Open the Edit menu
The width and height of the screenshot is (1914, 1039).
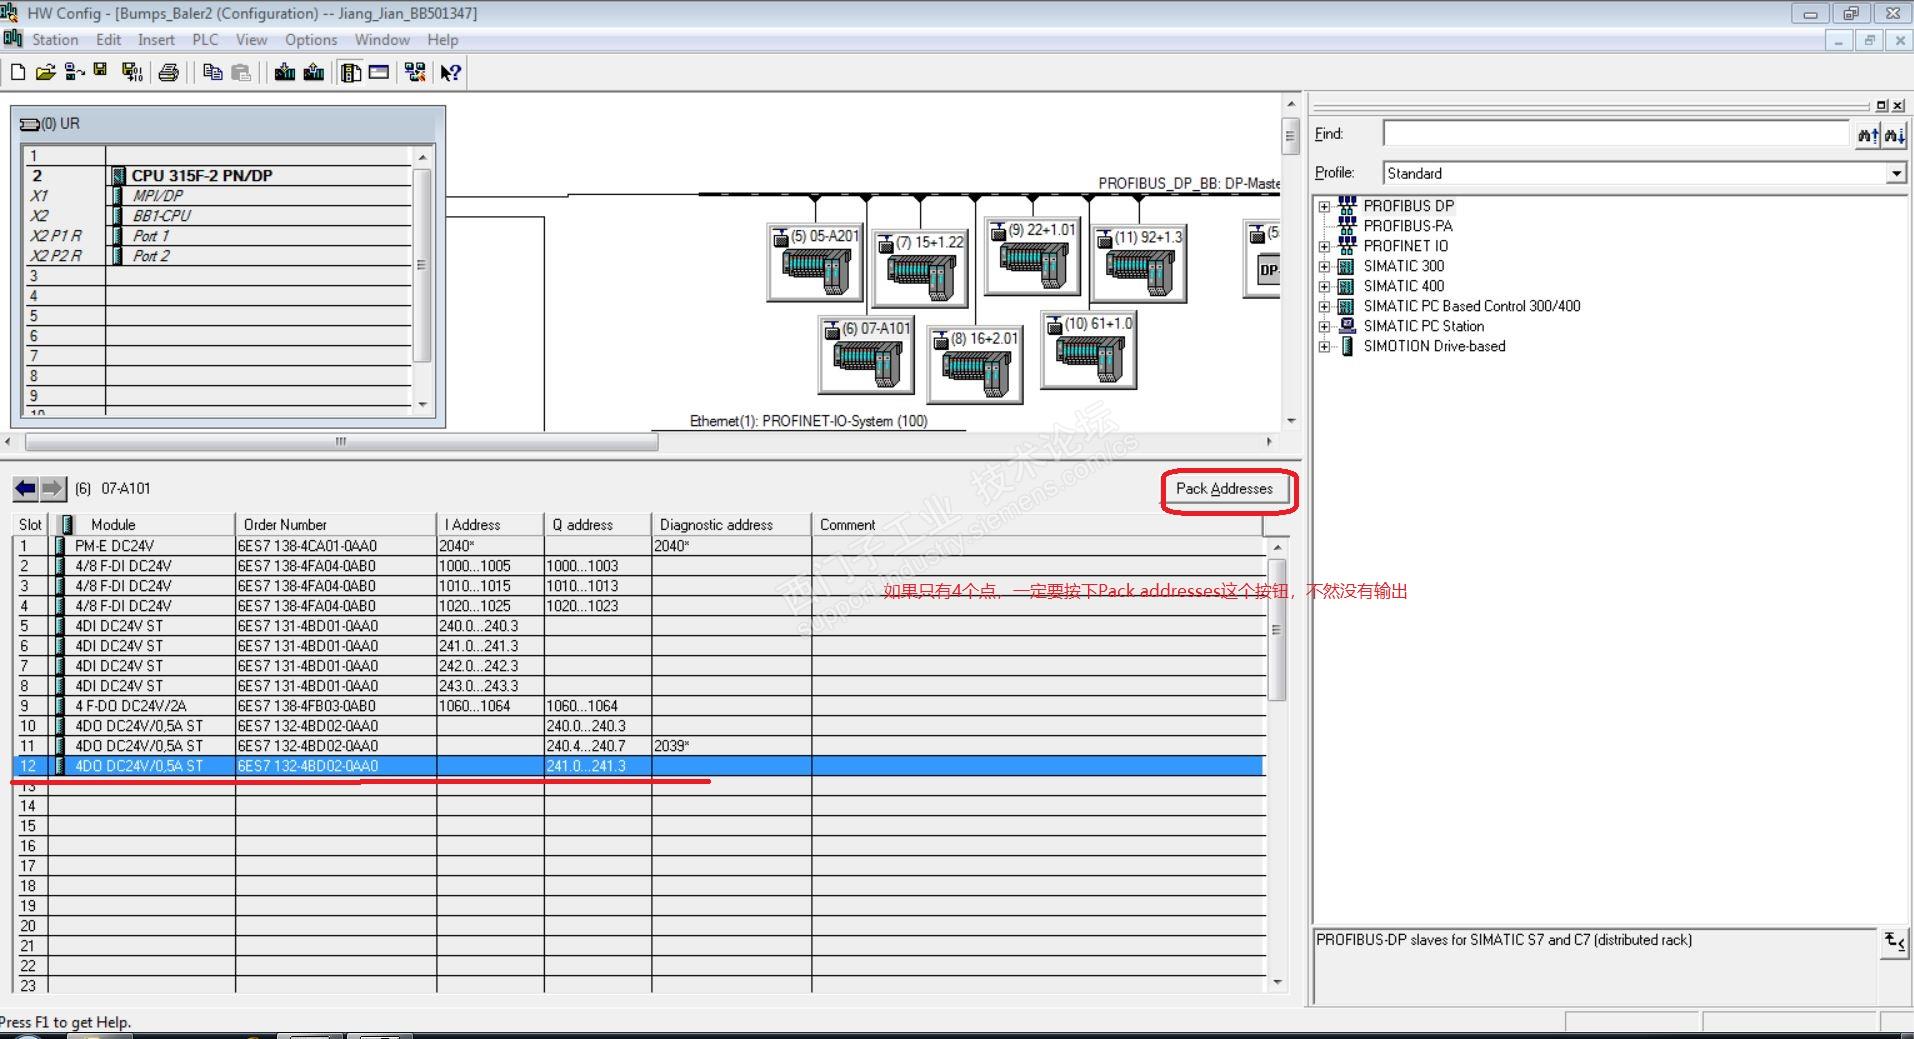point(108,40)
